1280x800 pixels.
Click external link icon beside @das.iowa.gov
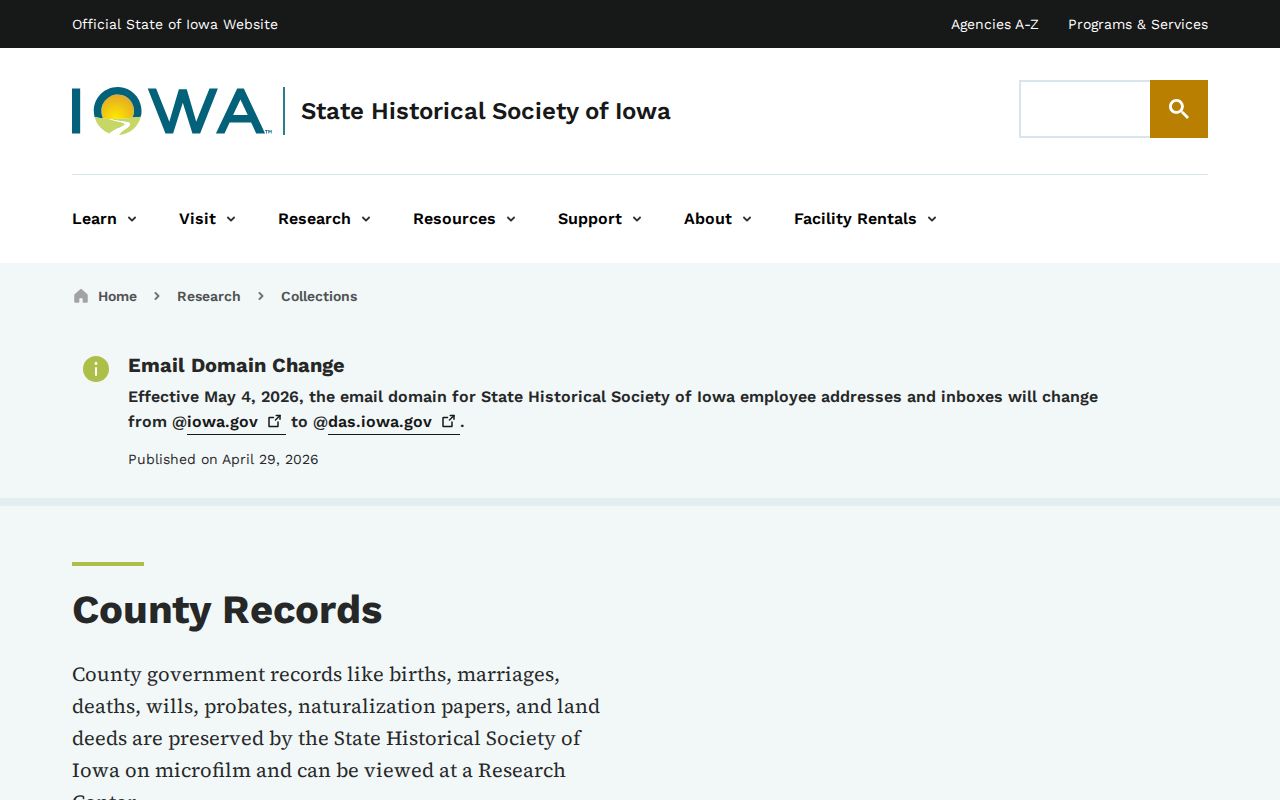coord(448,421)
